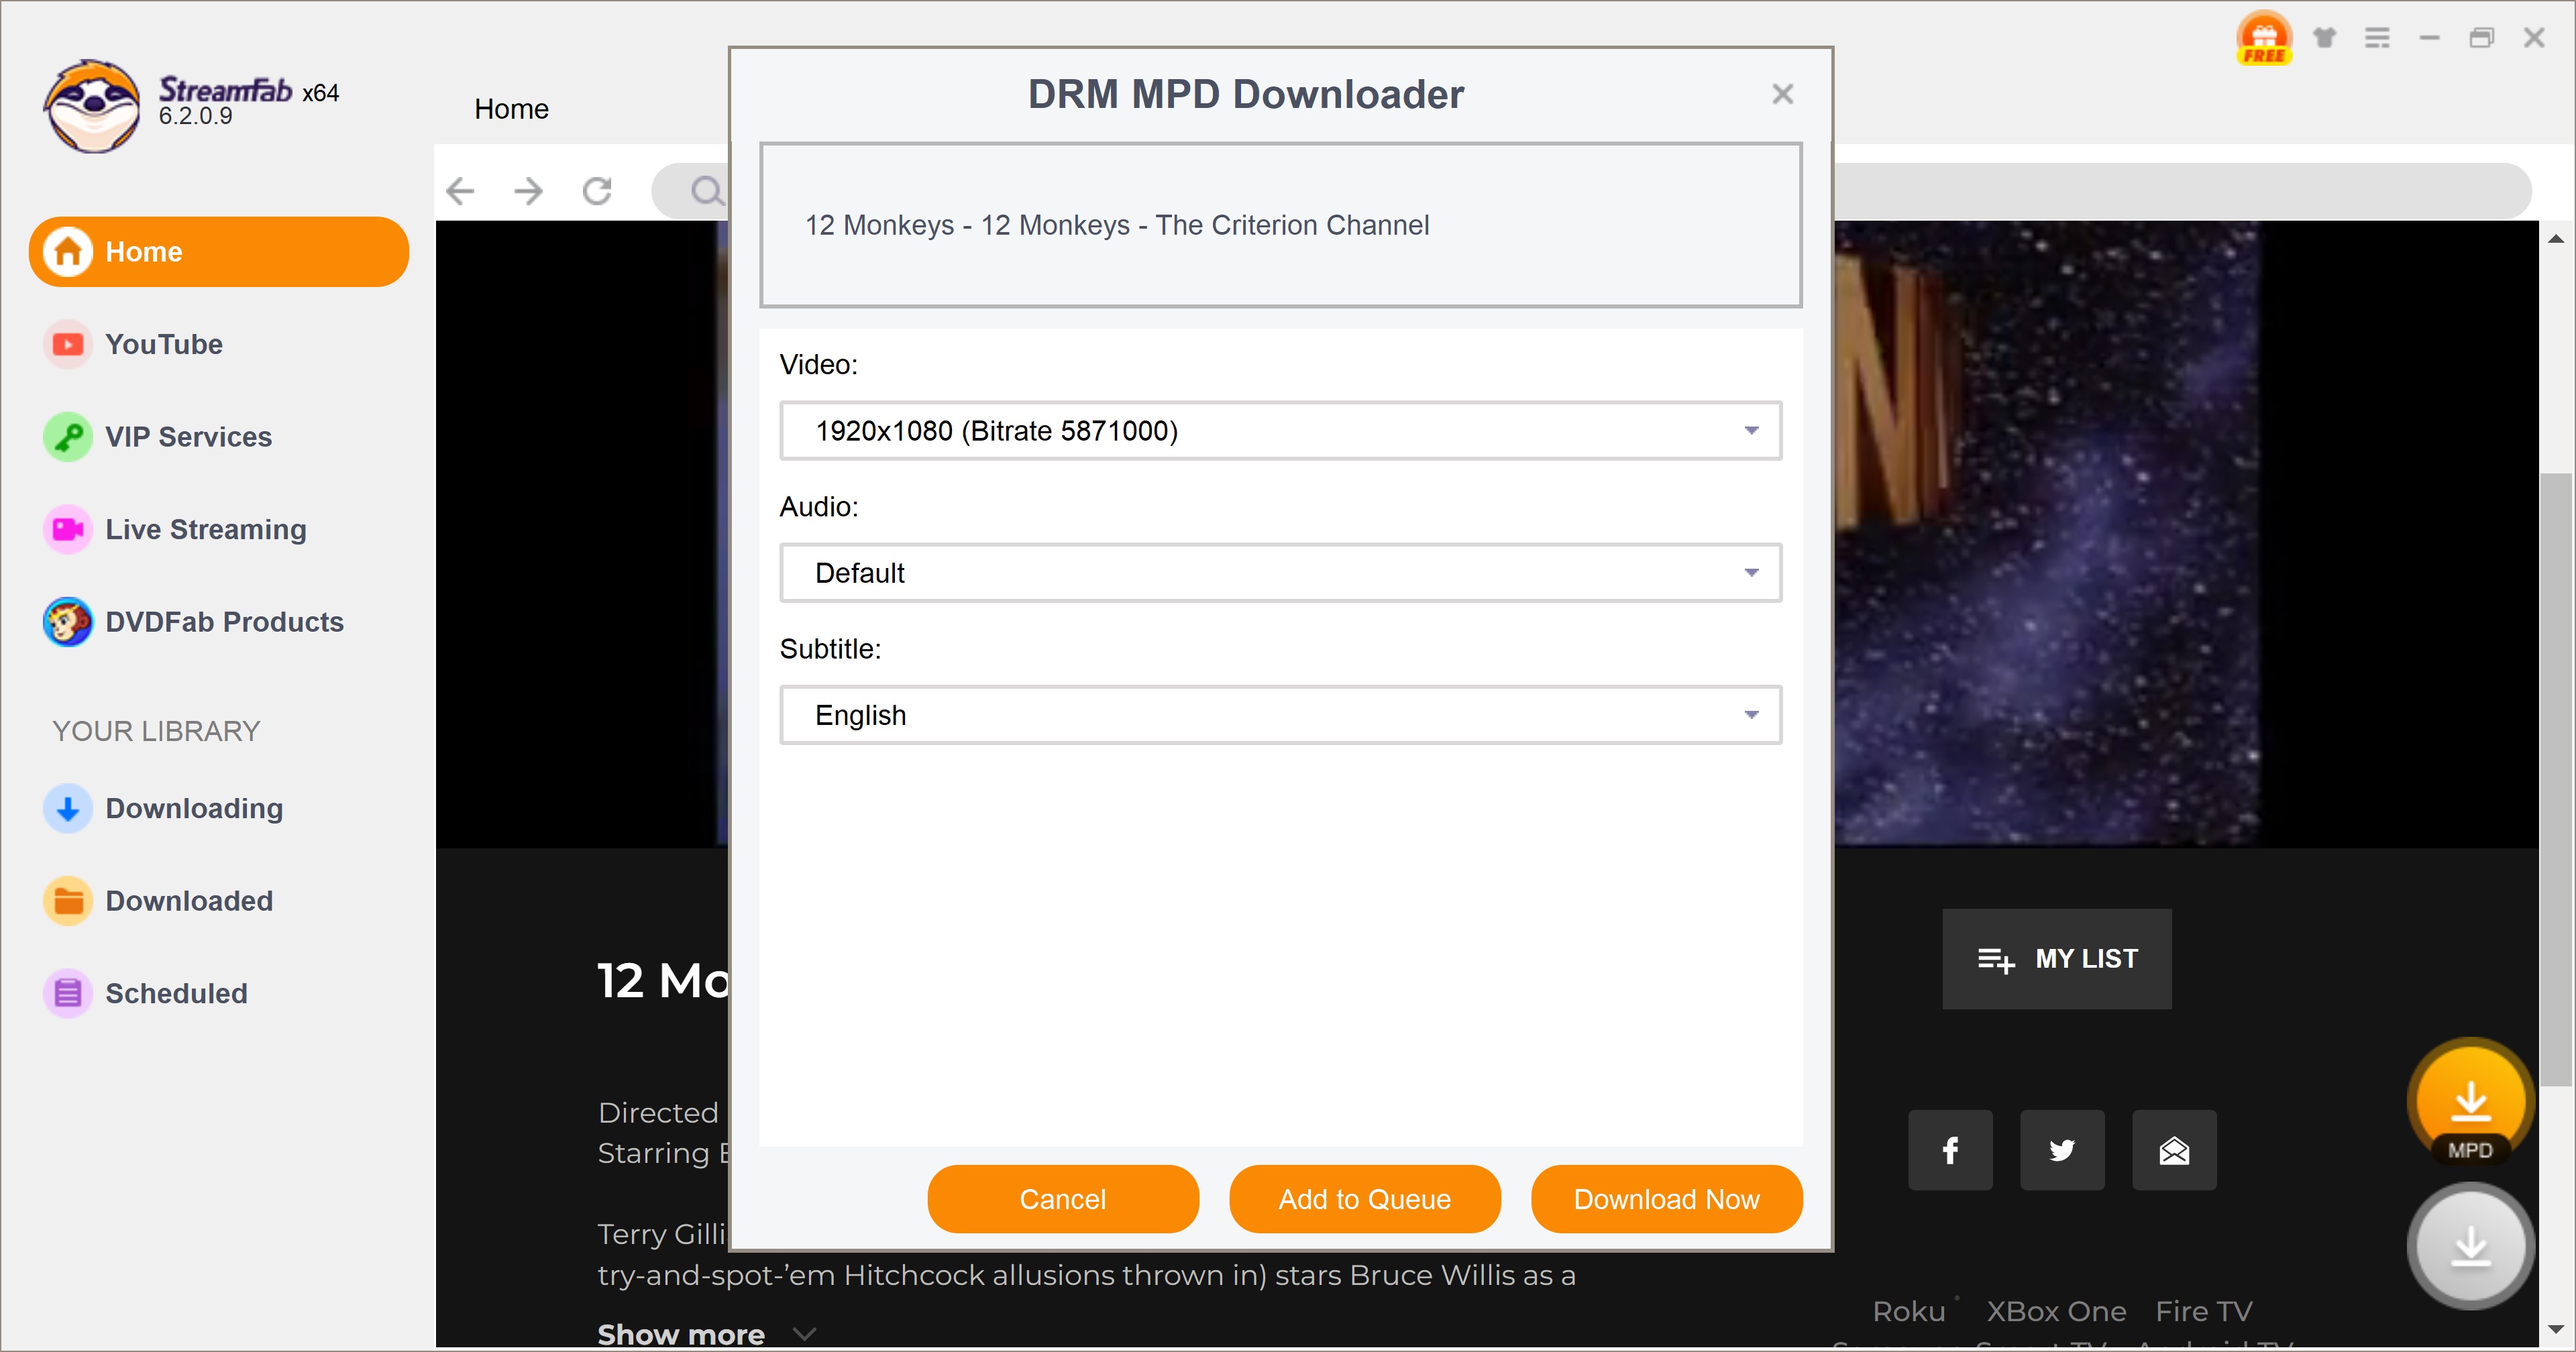
Task: Share on Twitter
Action: tap(2062, 1150)
